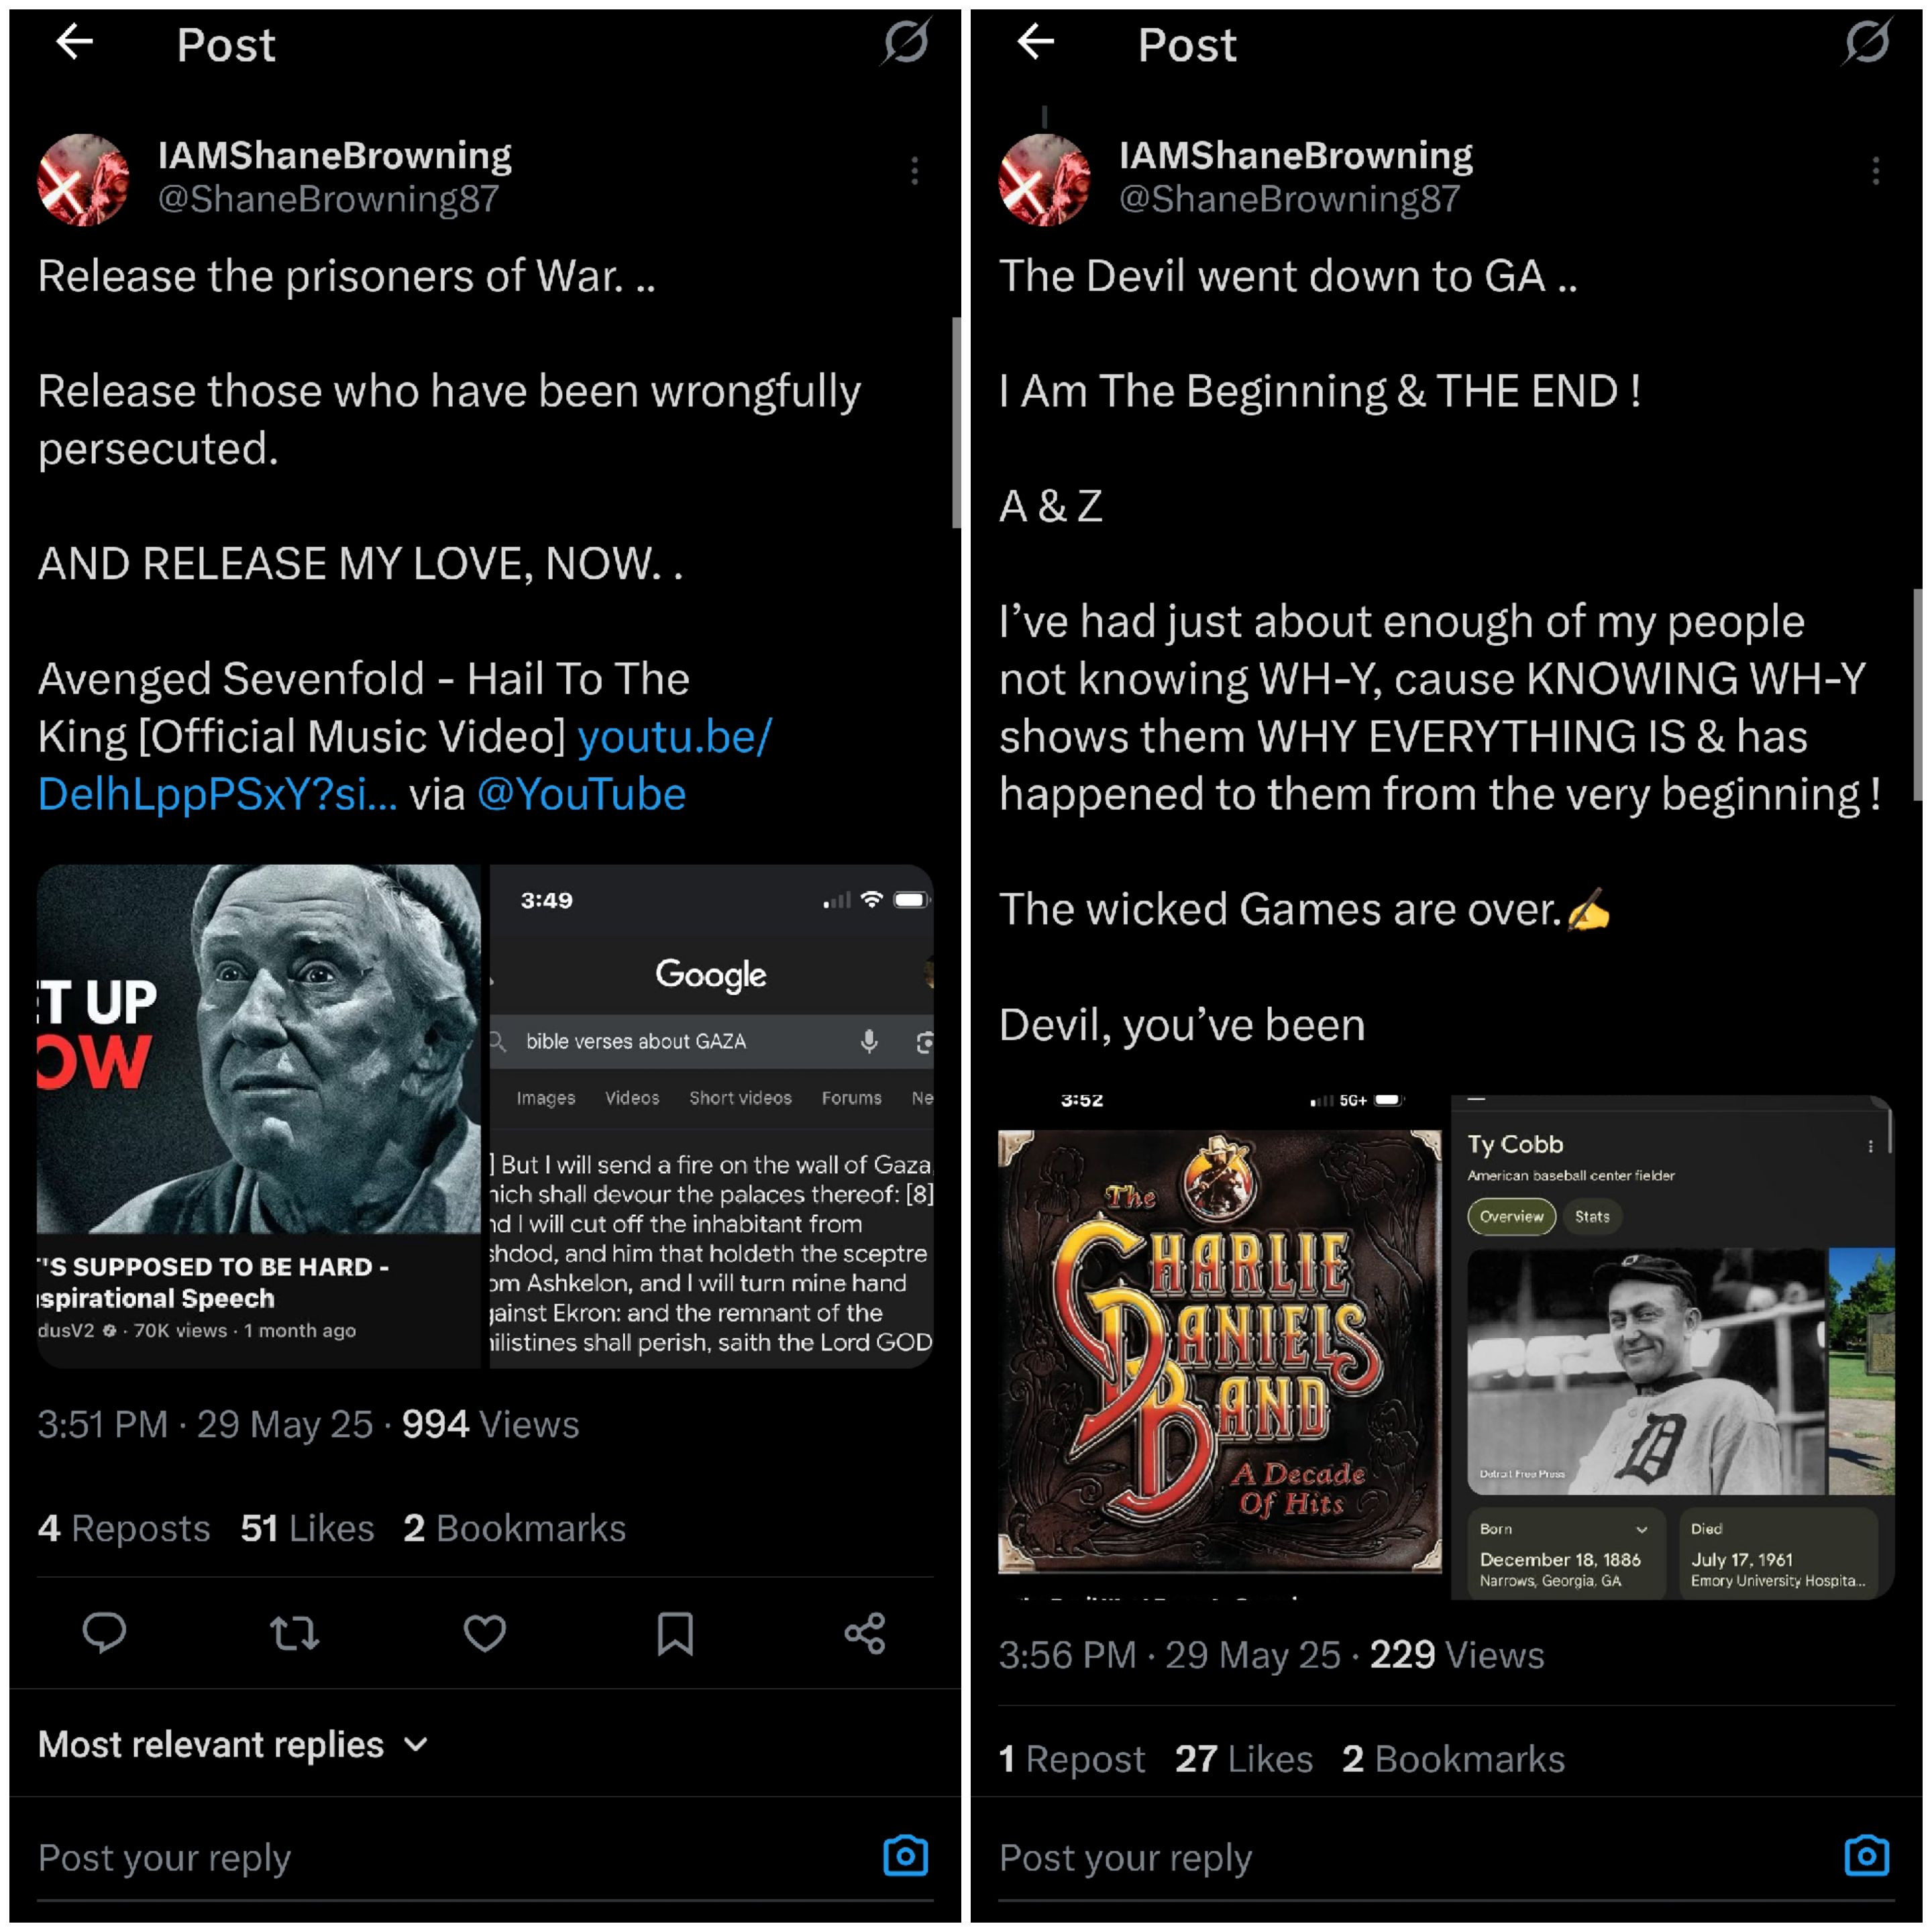Tap the @YouTube mention link
This screenshot has width=1932, height=1932.
click(582, 795)
